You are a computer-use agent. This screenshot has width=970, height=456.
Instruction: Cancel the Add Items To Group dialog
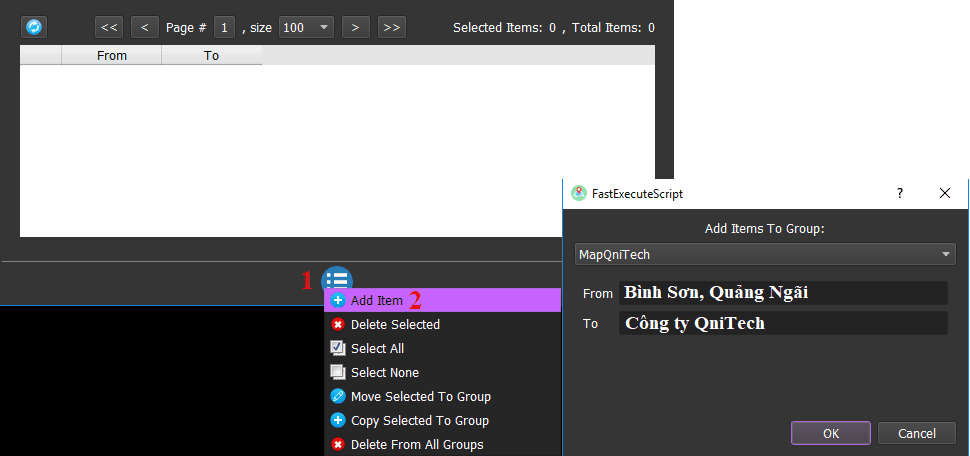click(x=916, y=433)
